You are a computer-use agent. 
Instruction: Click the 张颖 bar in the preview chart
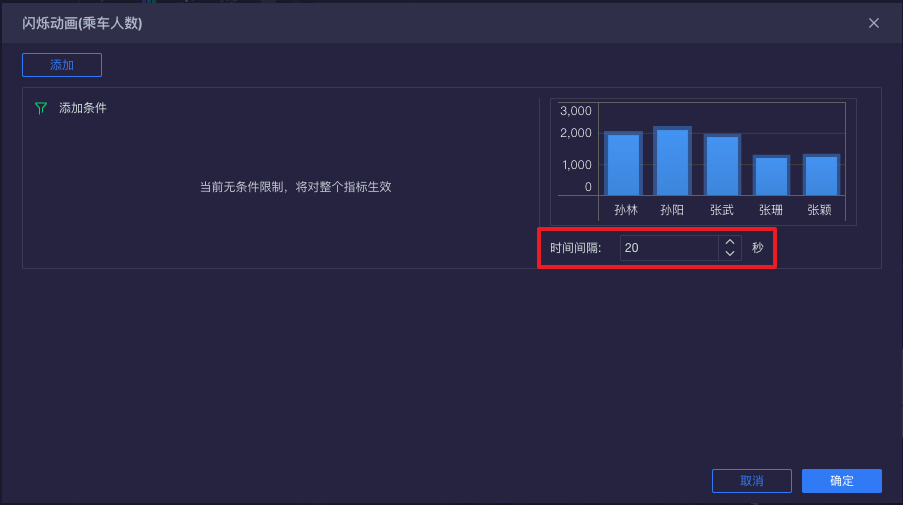821,174
